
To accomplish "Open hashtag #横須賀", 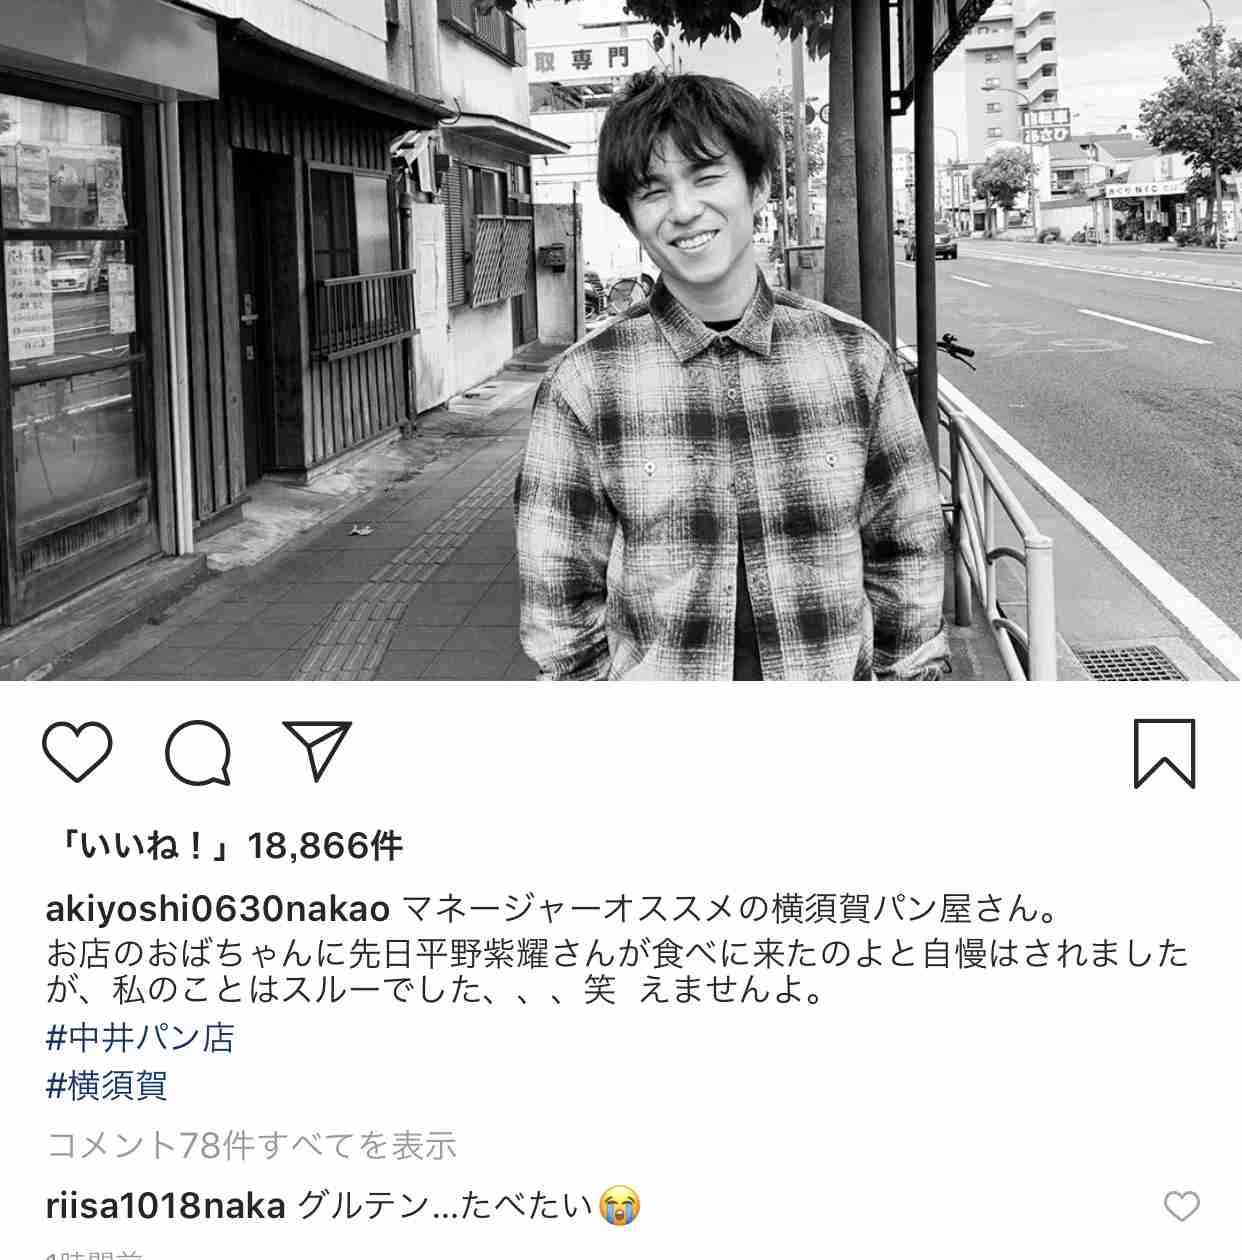I will [106, 1085].
